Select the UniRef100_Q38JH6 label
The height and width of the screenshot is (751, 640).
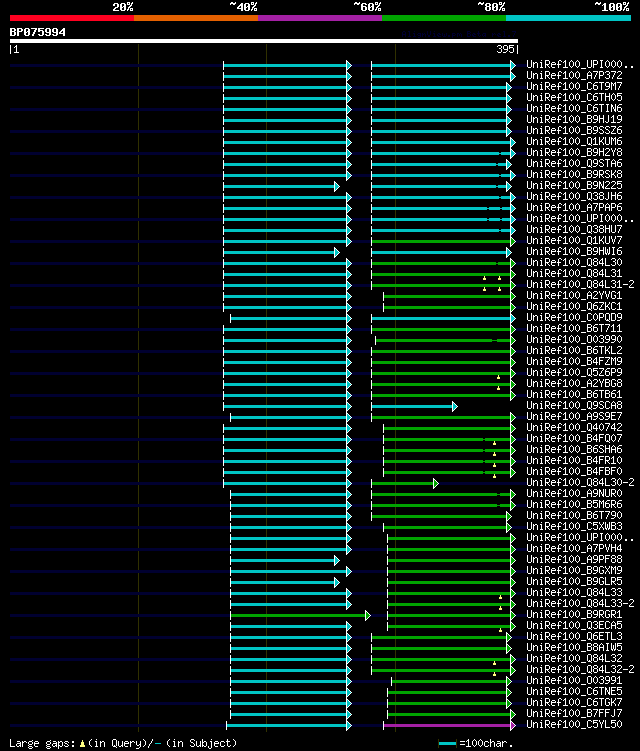[x=574, y=197]
